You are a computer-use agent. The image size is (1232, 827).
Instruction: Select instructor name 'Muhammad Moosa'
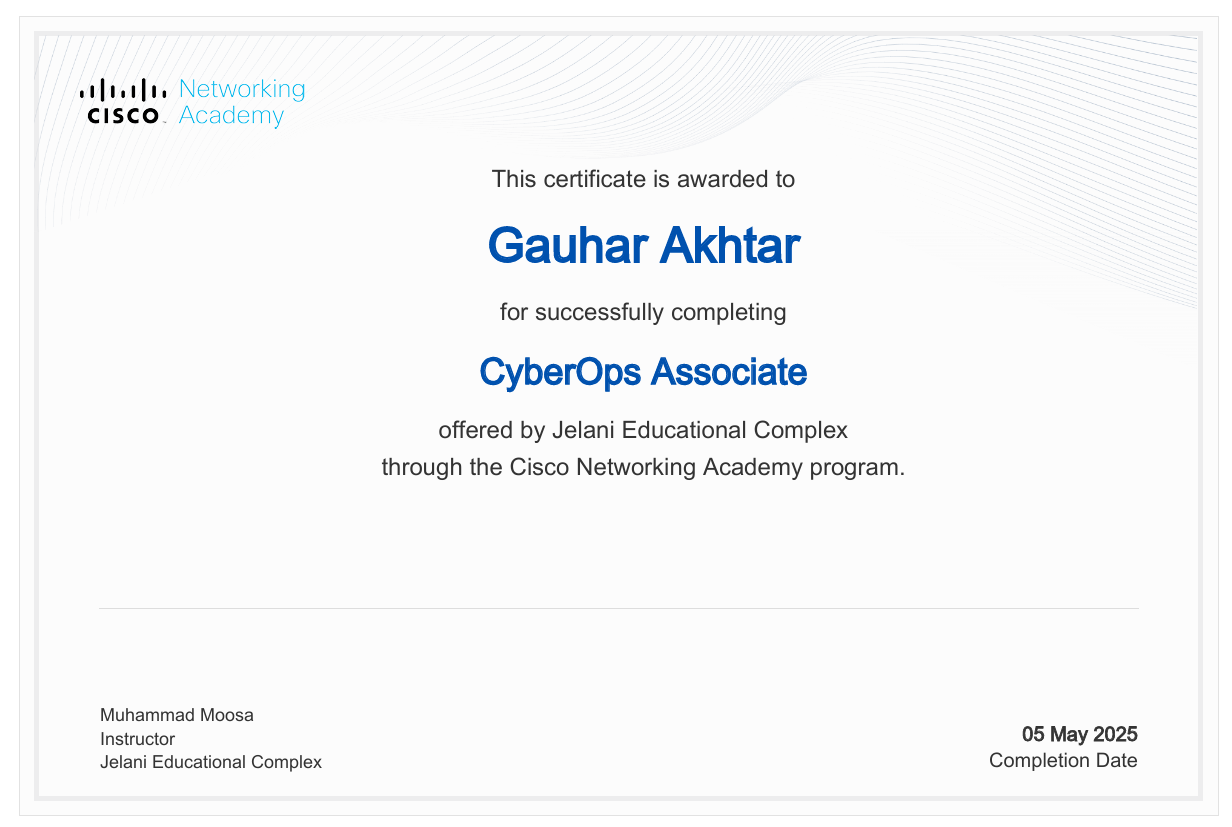[x=177, y=715]
